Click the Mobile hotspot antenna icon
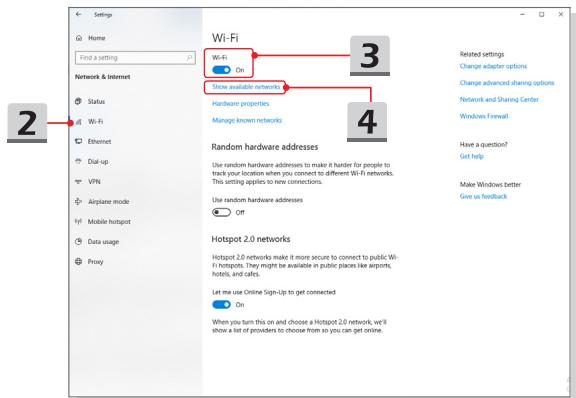This screenshot has height=398, width=576. point(78,222)
